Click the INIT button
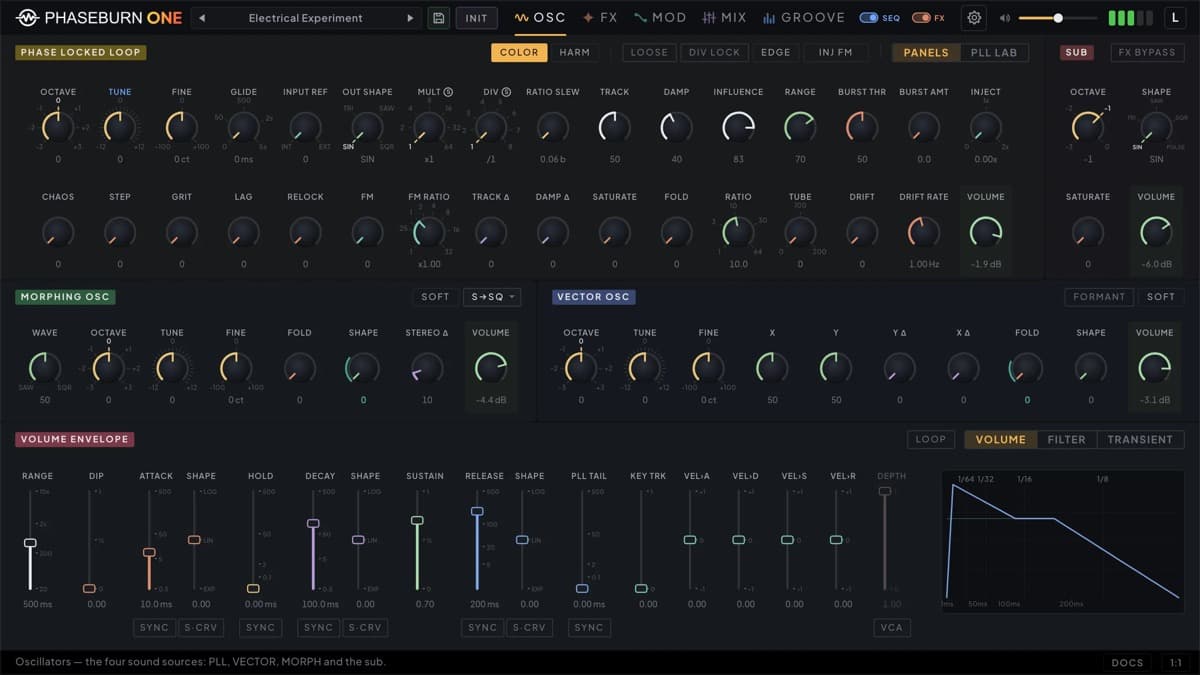Viewport: 1200px width, 675px height. click(477, 18)
